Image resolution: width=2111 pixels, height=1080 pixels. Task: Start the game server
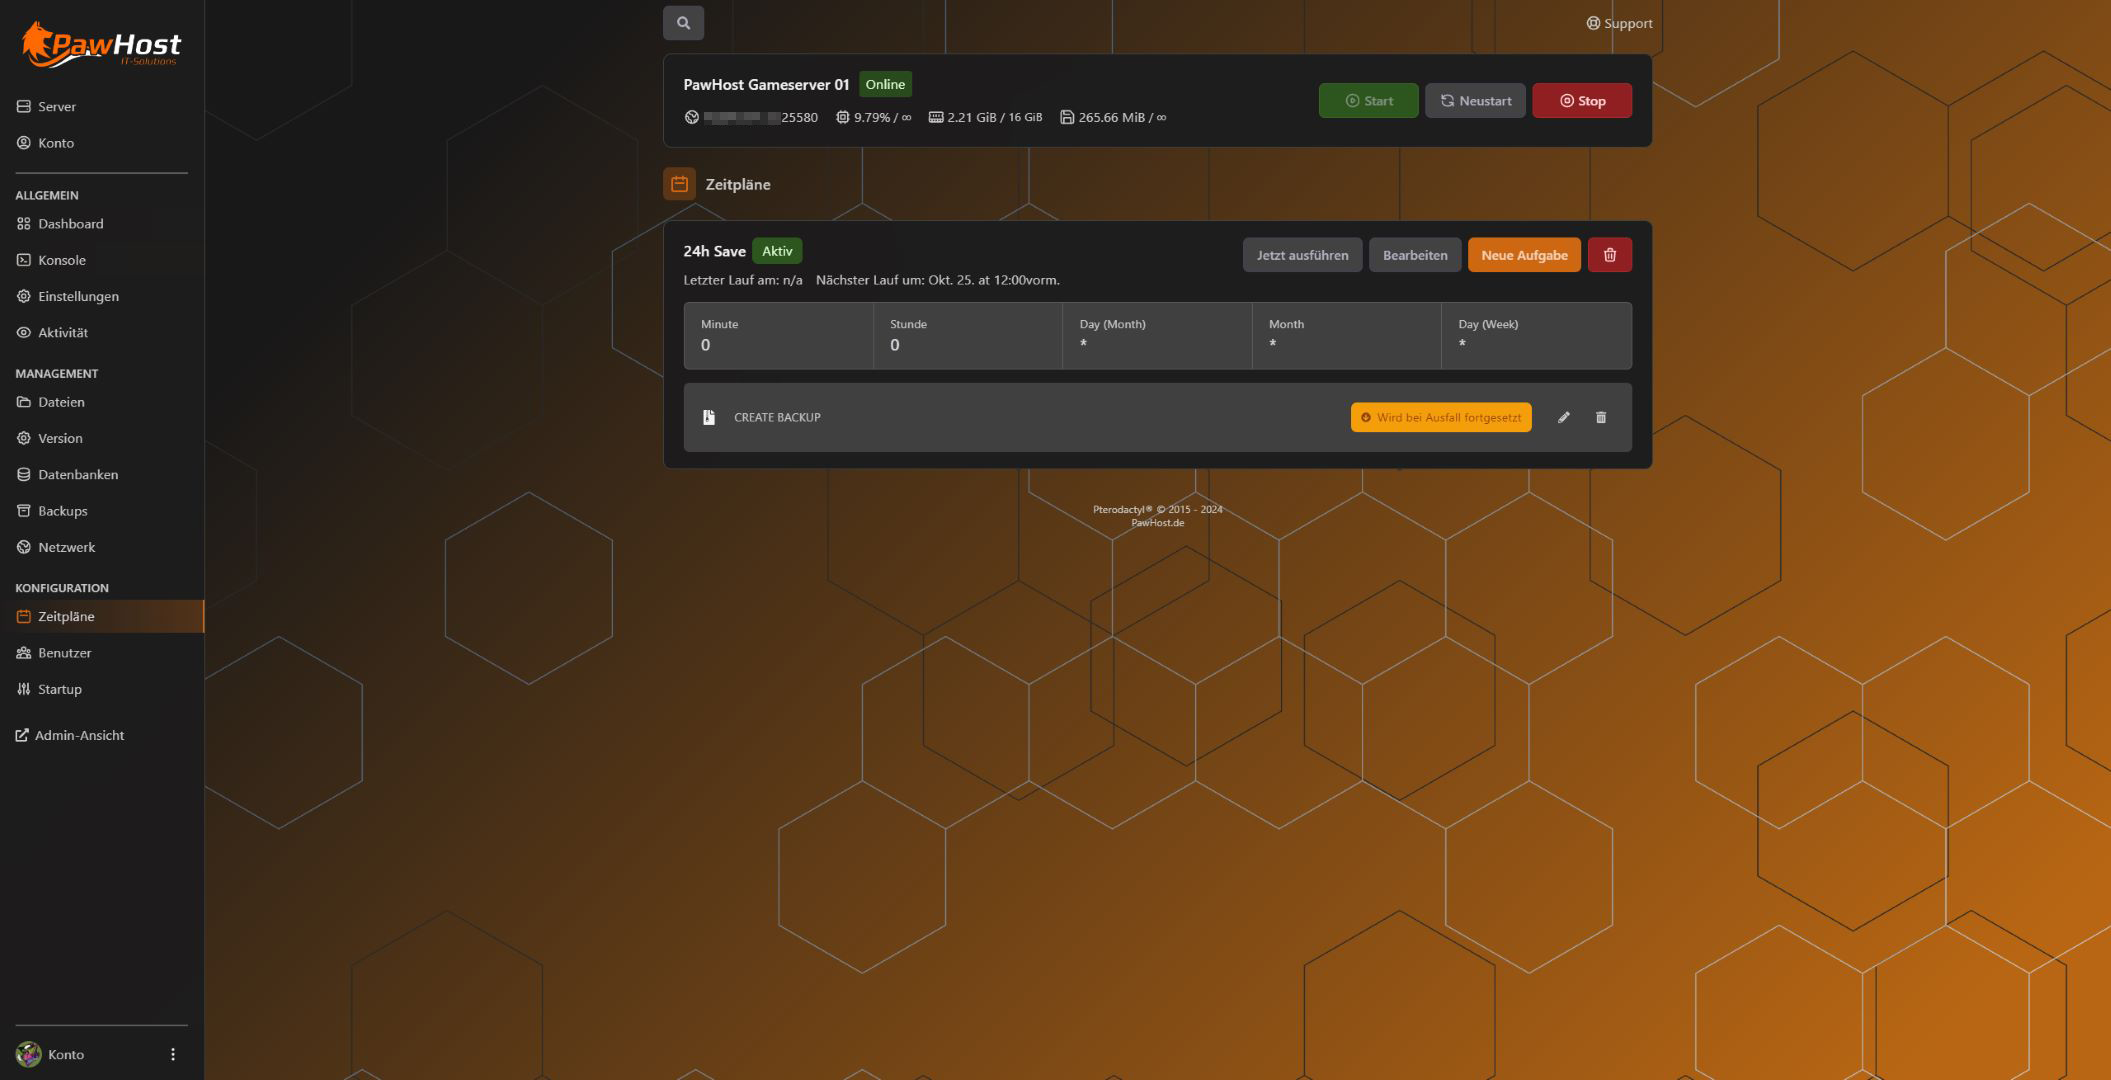point(1368,101)
